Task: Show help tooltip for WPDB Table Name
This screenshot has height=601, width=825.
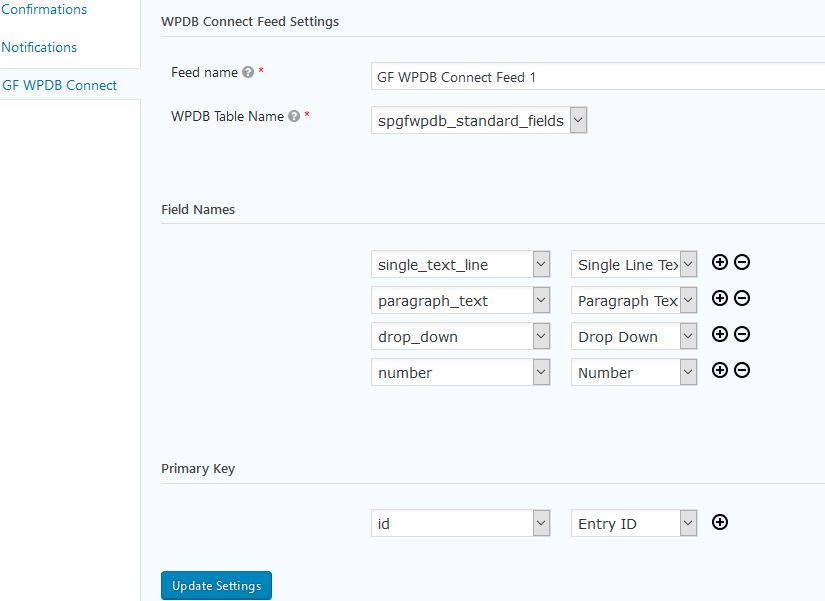Action: (294, 116)
